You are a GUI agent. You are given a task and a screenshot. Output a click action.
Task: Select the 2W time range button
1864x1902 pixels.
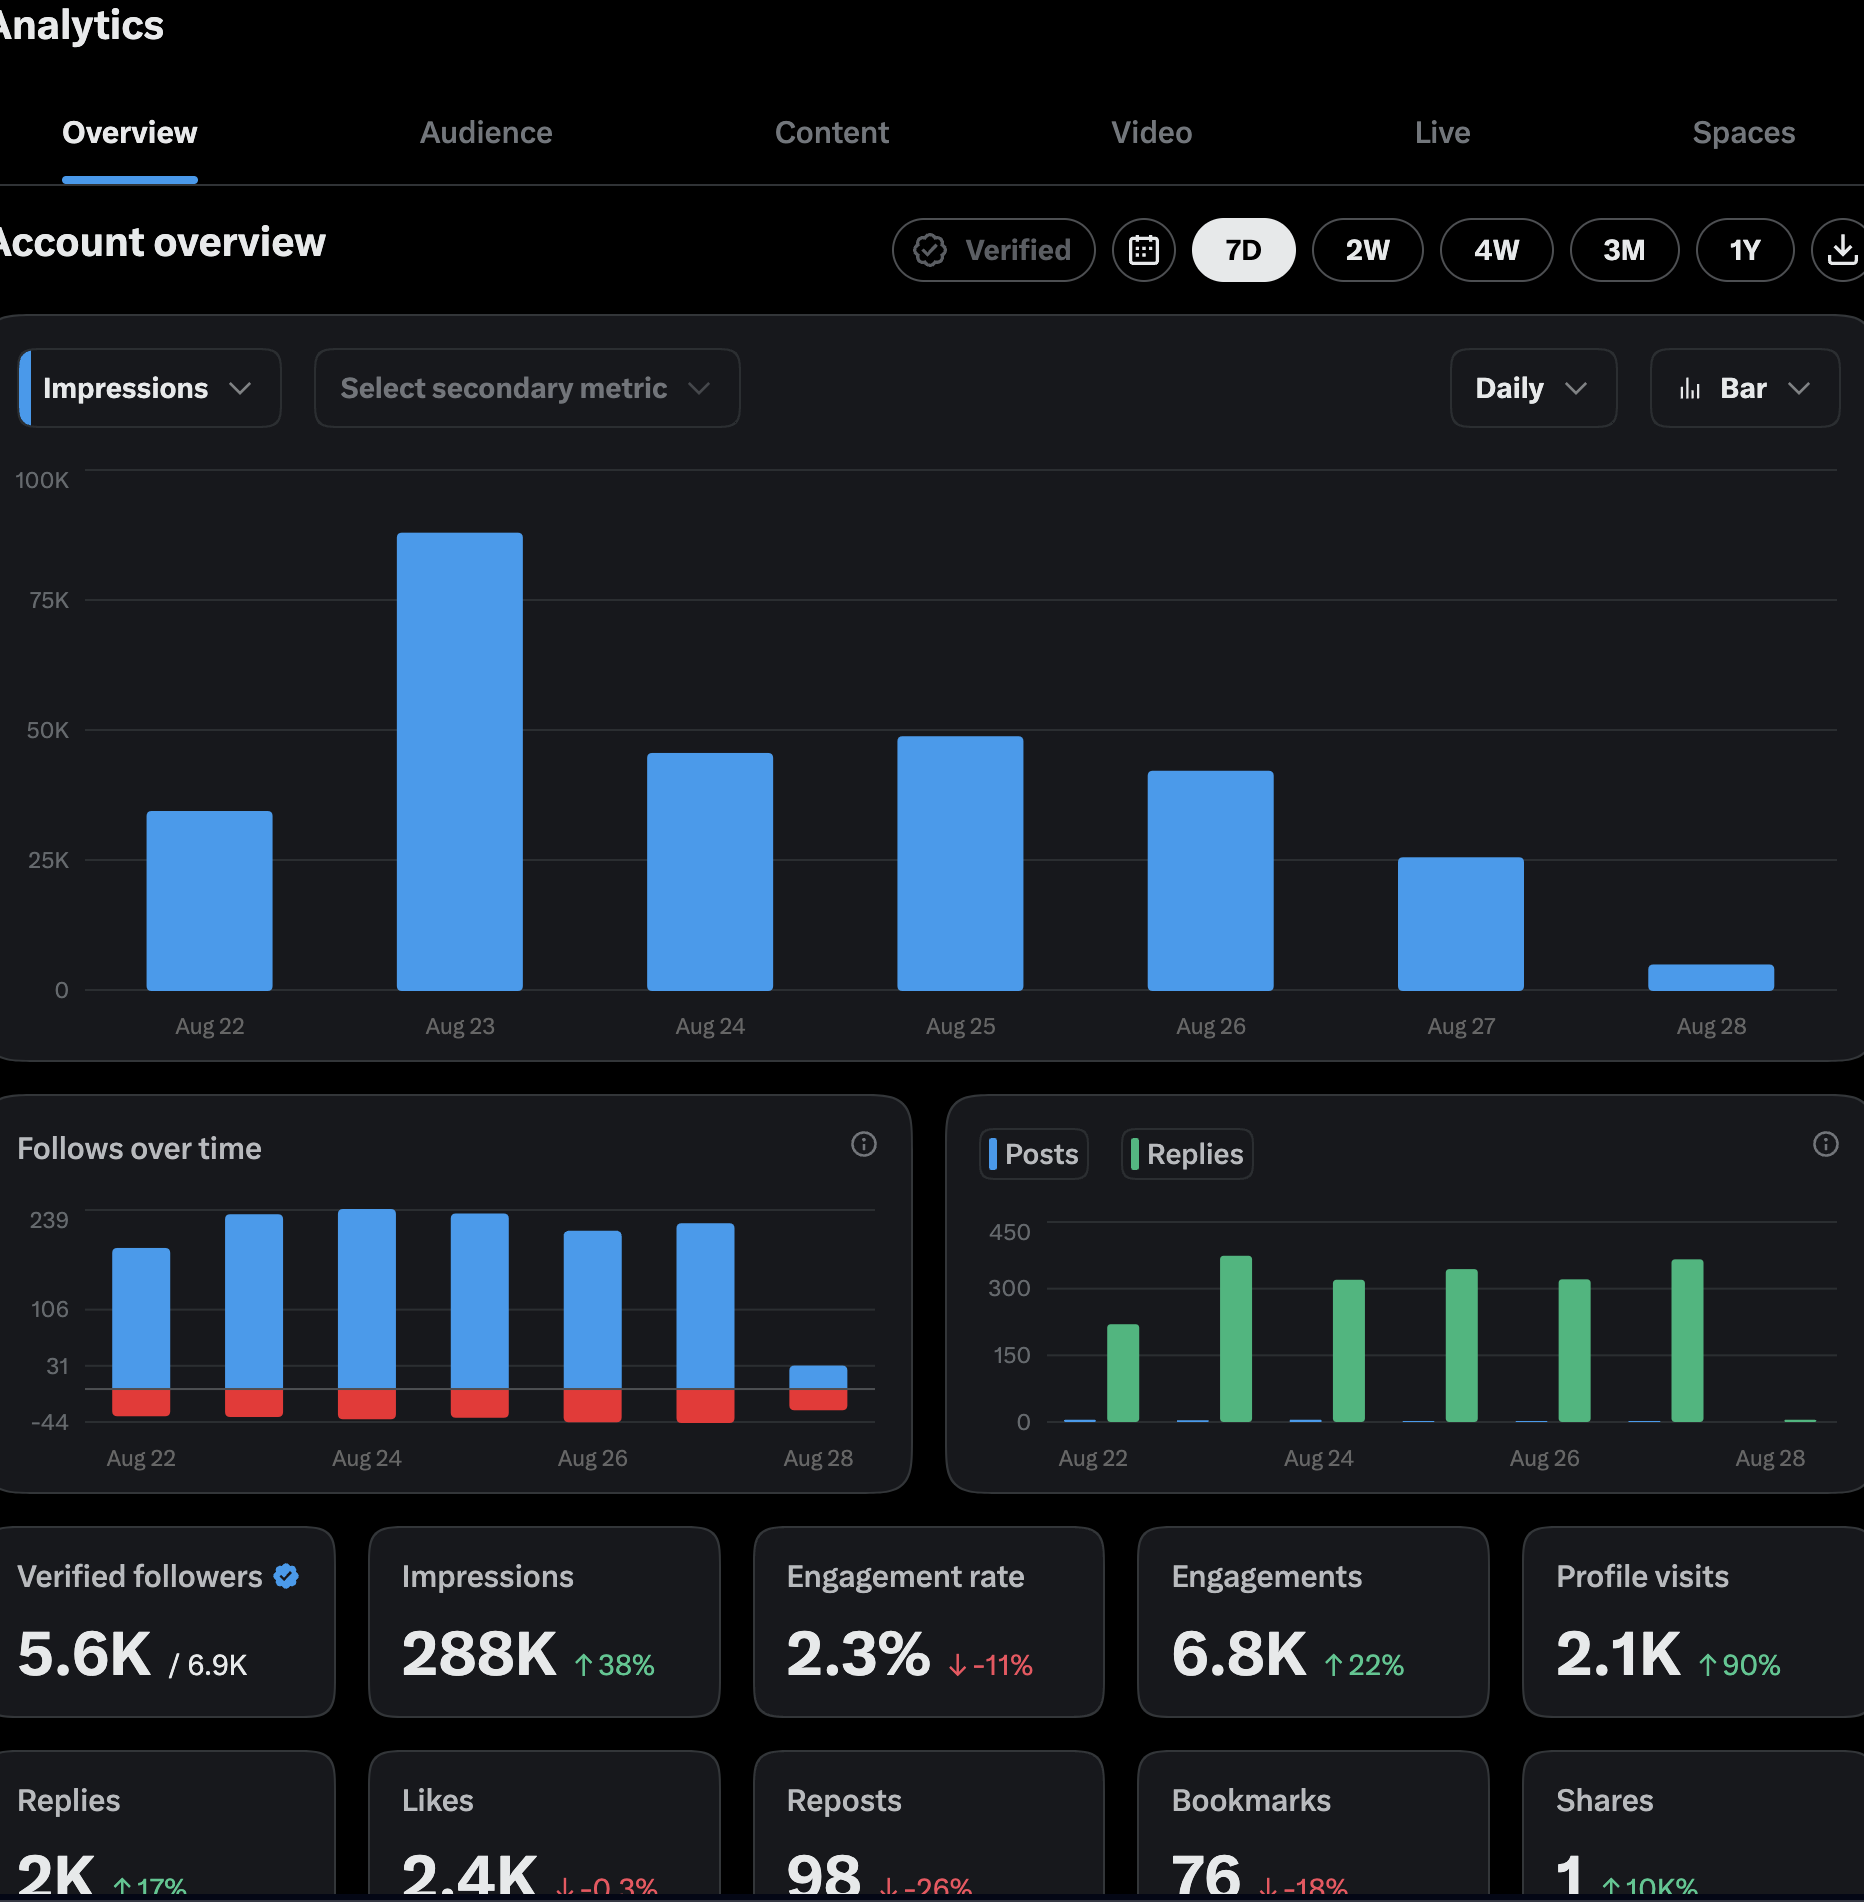pyautogui.click(x=1367, y=250)
